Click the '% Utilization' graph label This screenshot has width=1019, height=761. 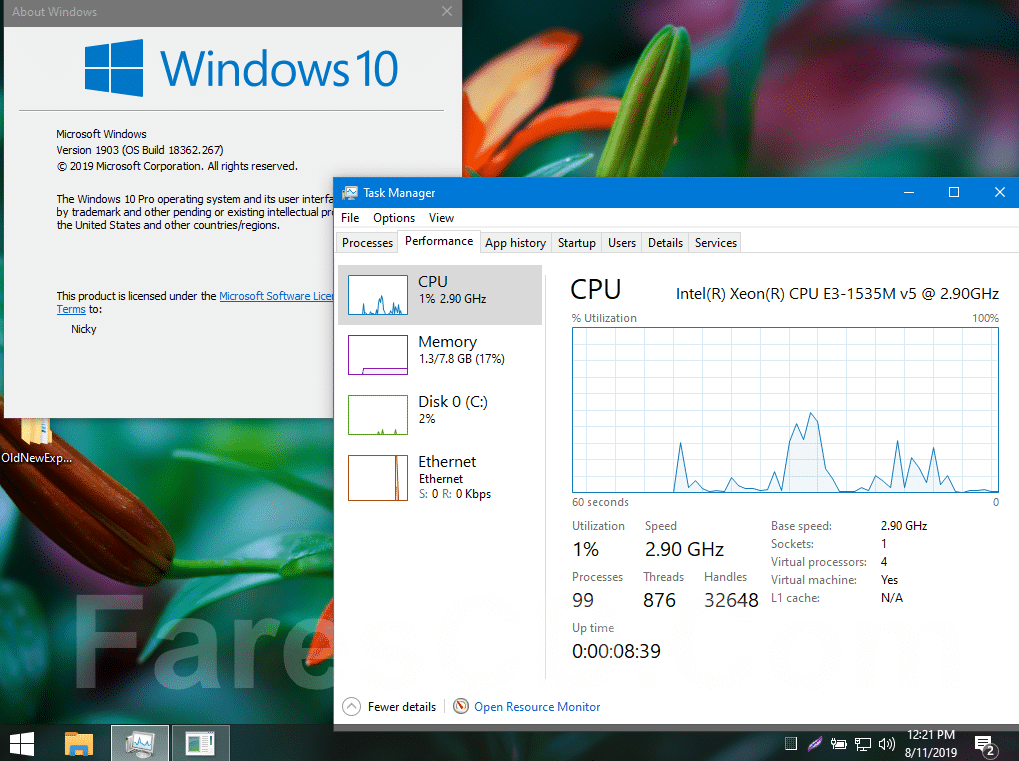click(x=604, y=318)
